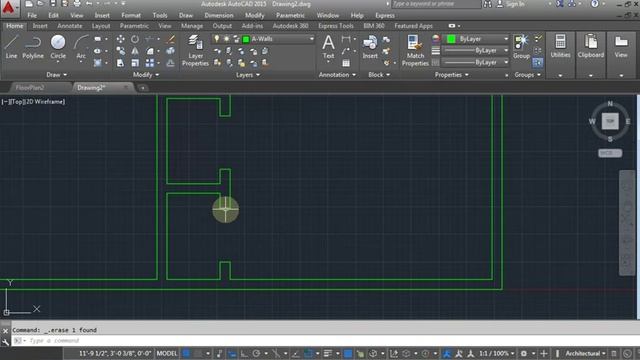Toggle group selection on/off icon

point(538,62)
